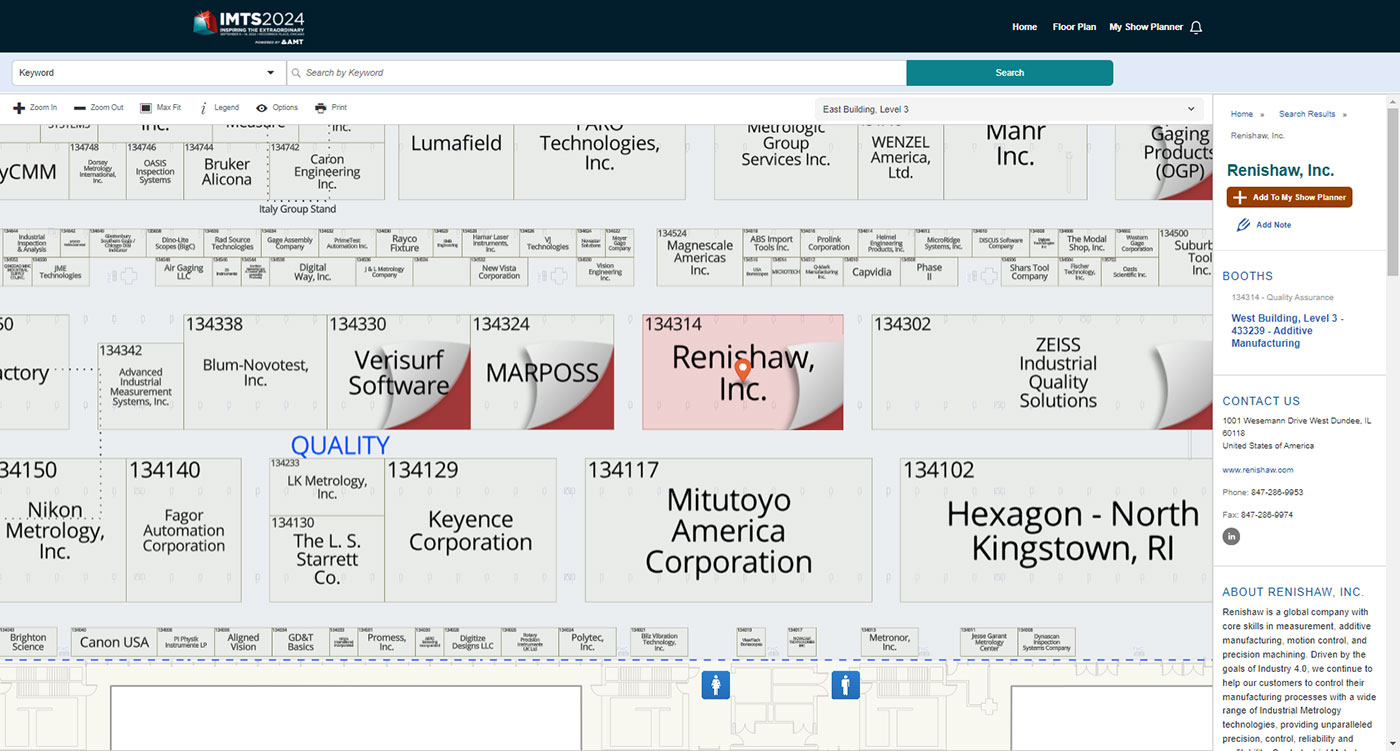
Task: Select the Phase II booth
Action: coord(929,272)
